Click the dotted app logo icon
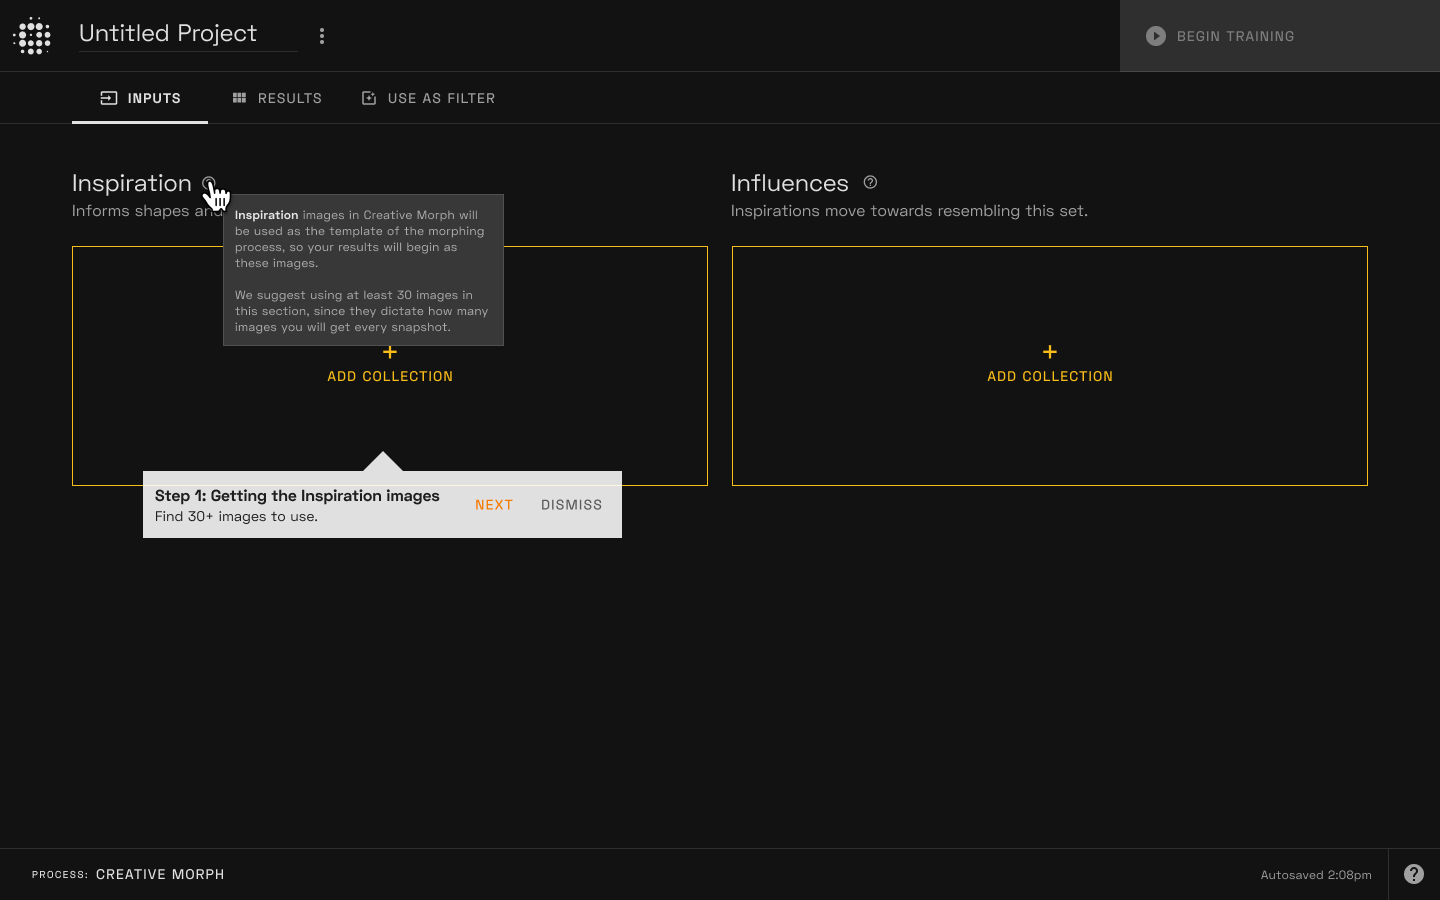 (x=33, y=36)
